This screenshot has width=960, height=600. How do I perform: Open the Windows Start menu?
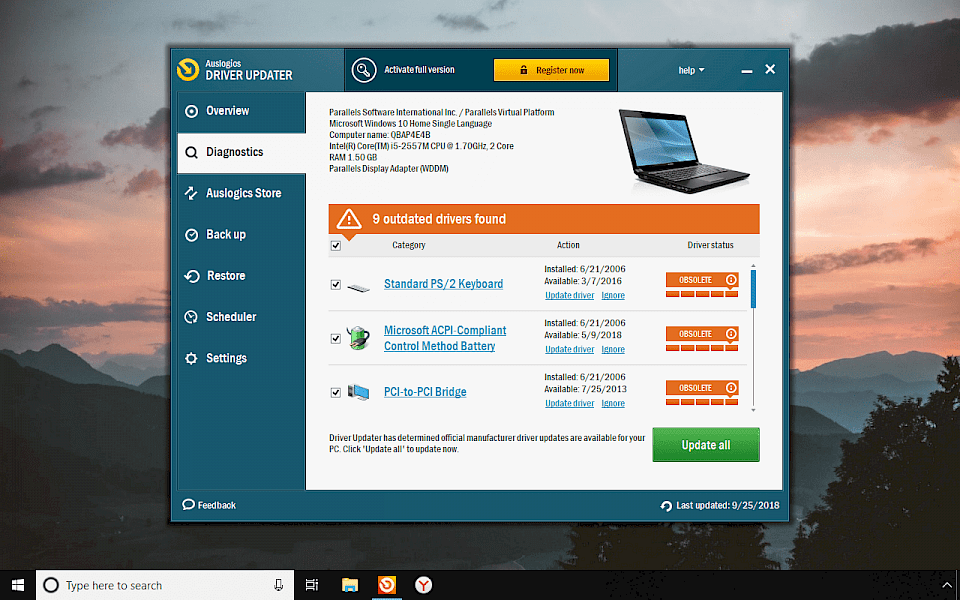(x=18, y=585)
